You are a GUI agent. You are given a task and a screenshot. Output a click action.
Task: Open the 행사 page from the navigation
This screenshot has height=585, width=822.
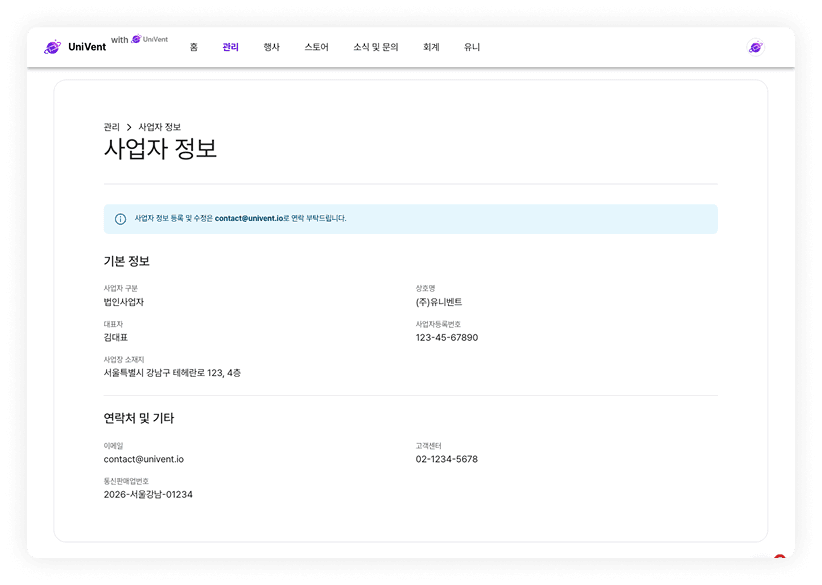coord(270,46)
